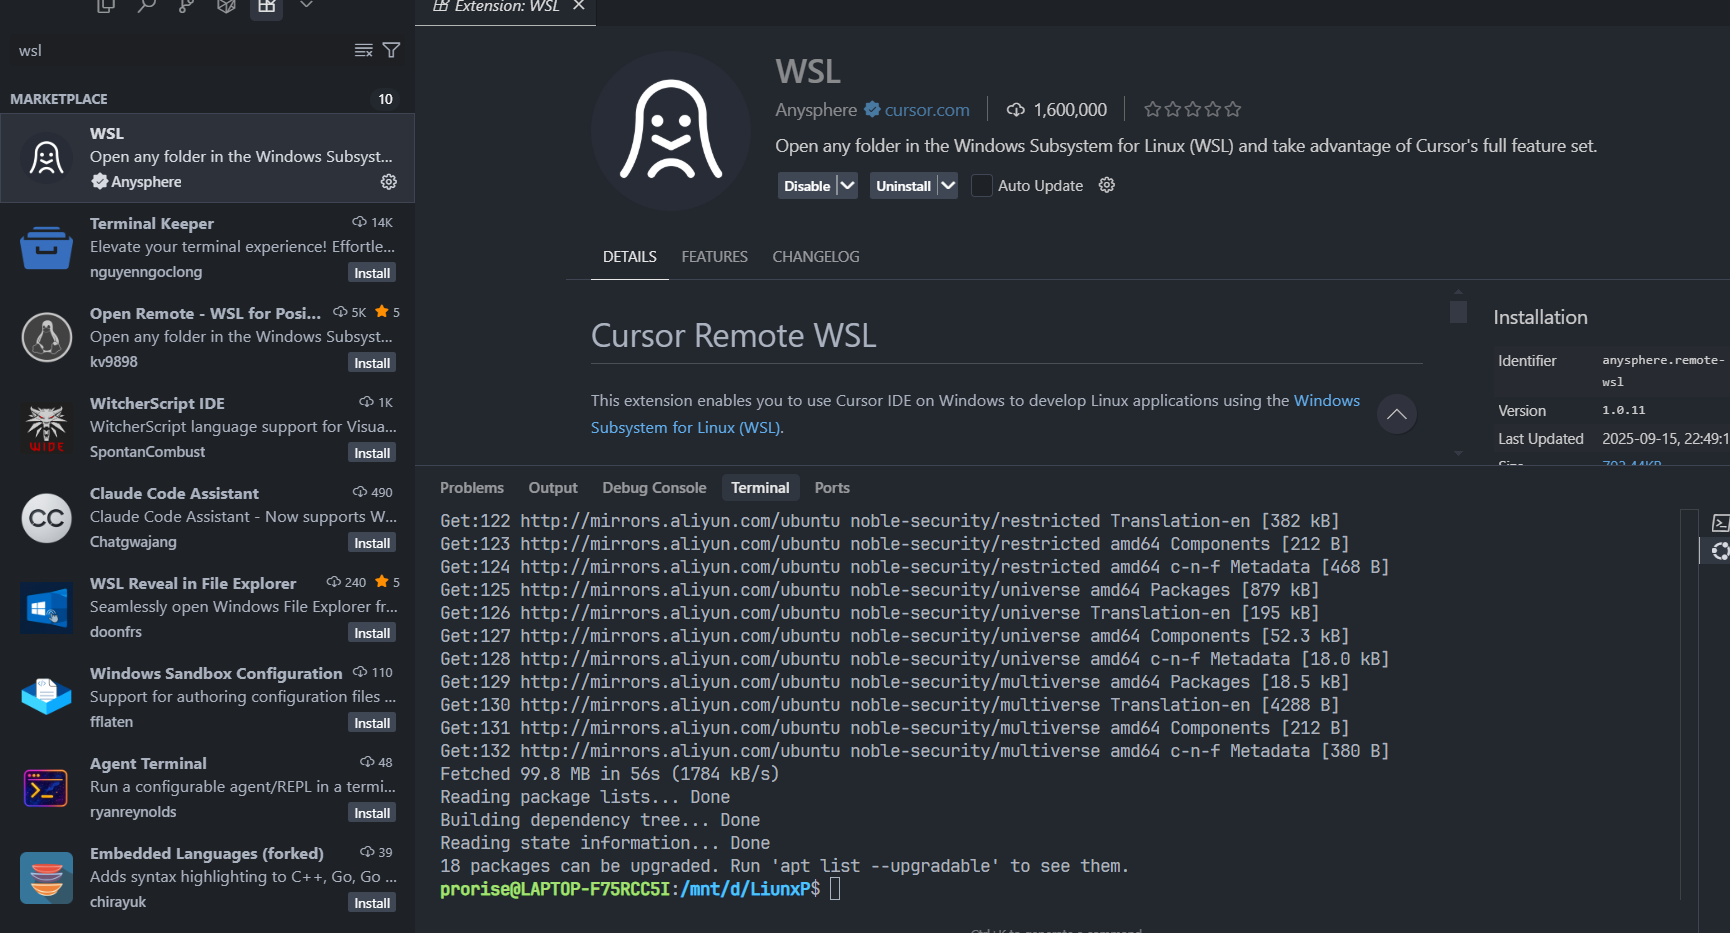Expand the activity bar overflow chevron
Screen dimensions: 1730x933
coord(306,6)
